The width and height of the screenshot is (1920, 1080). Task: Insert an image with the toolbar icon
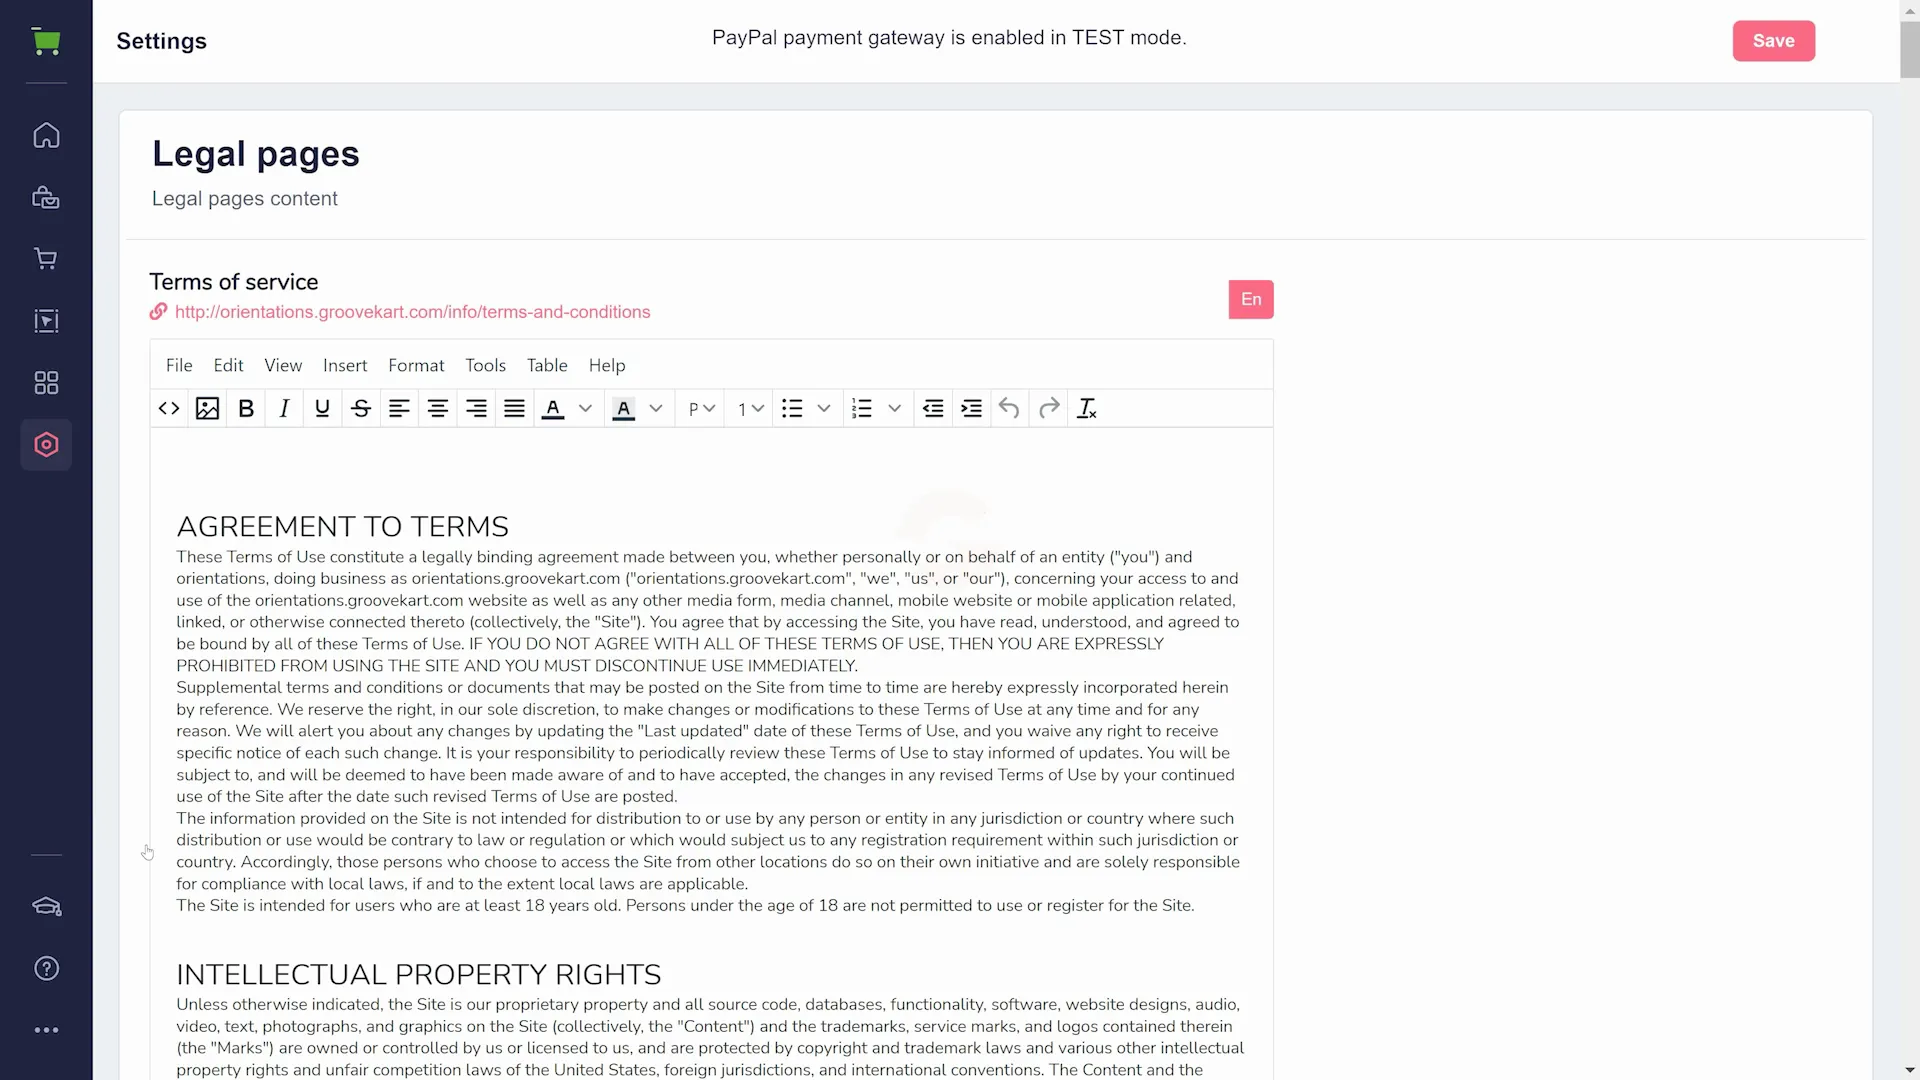click(x=207, y=408)
